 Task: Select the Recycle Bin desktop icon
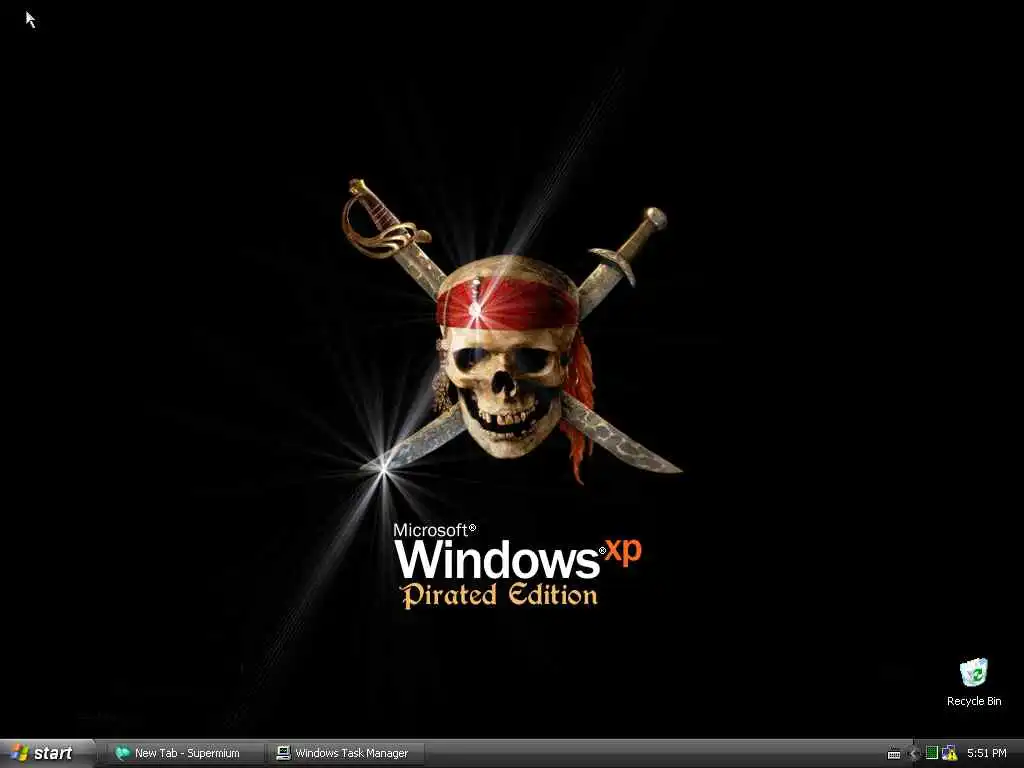(x=974, y=682)
